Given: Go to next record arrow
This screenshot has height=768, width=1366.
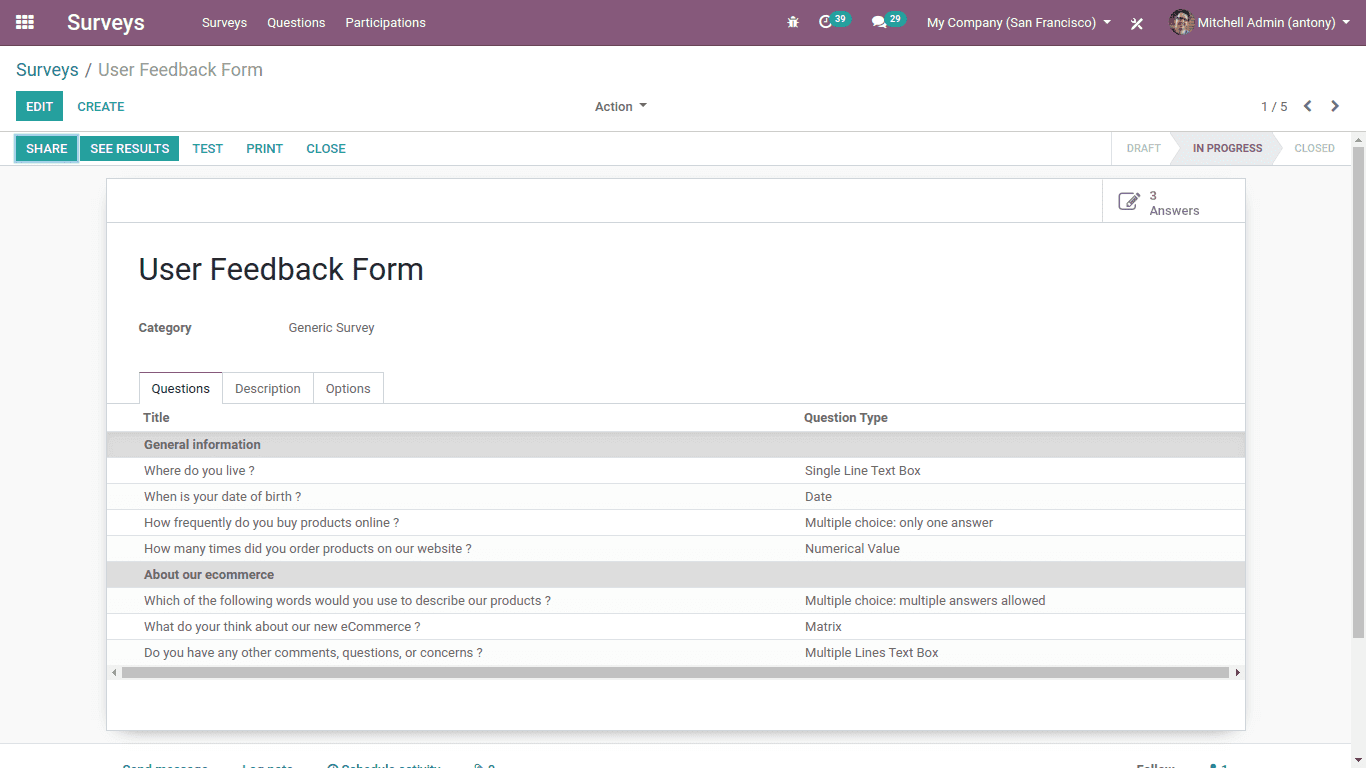Looking at the screenshot, I should (1335, 106).
